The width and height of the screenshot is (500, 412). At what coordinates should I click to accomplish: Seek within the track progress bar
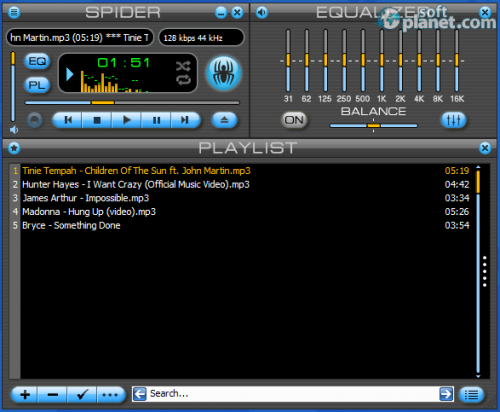coord(132,103)
